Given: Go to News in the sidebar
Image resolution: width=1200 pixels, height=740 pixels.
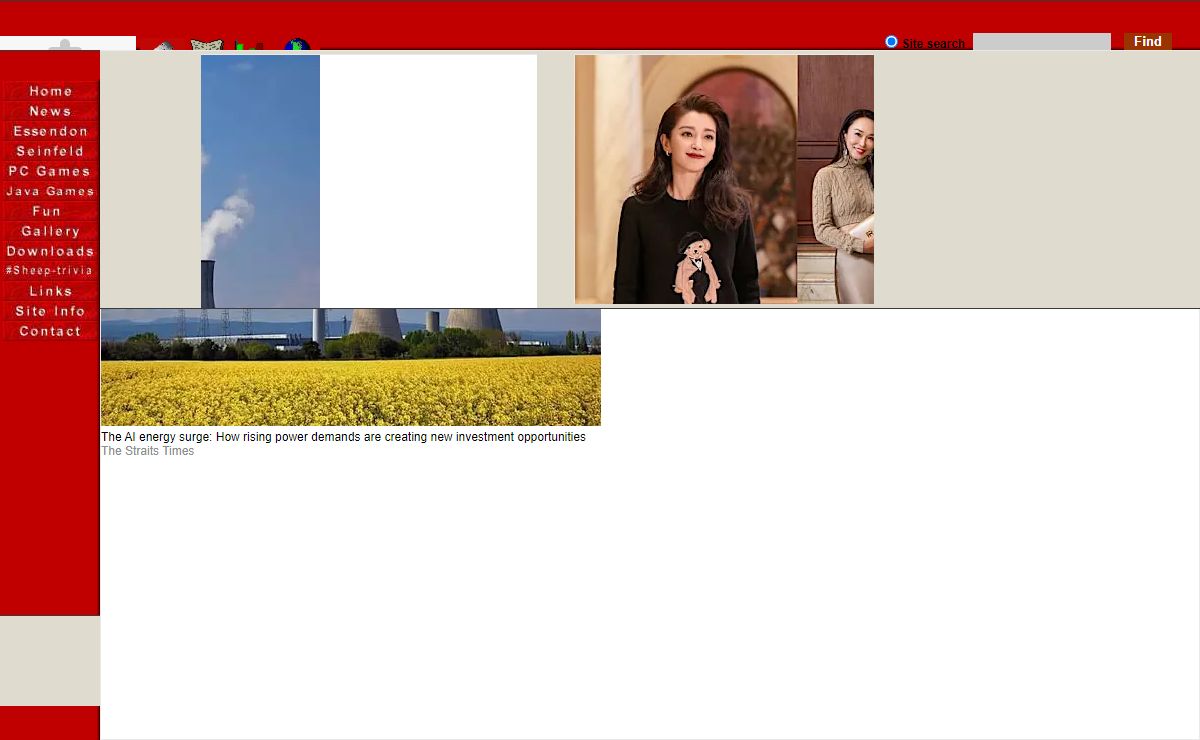Looking at the screenshot, I should (x=50, y=111).
